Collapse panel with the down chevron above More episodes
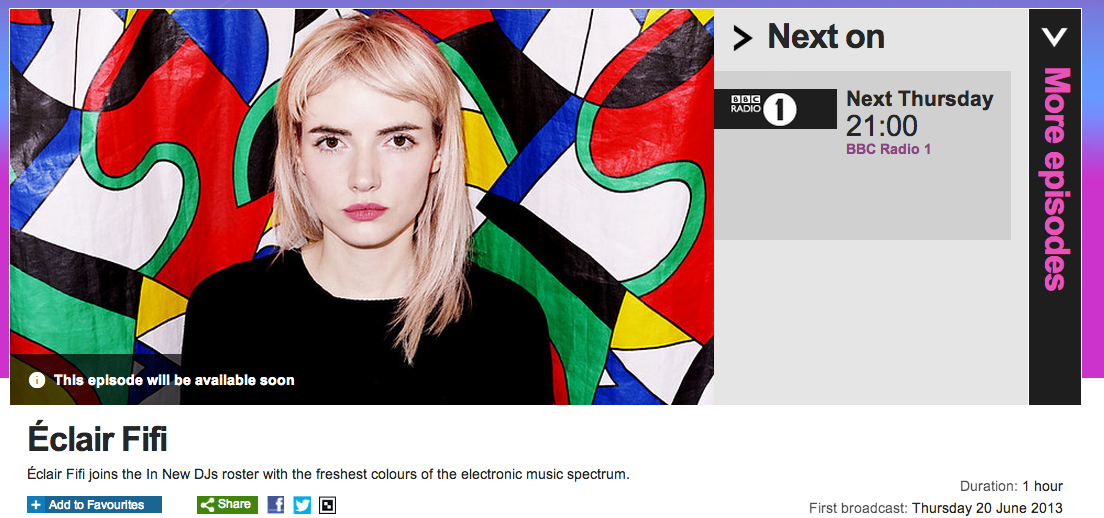This screenshot has width=1104, height=518. click(1055, 37)
